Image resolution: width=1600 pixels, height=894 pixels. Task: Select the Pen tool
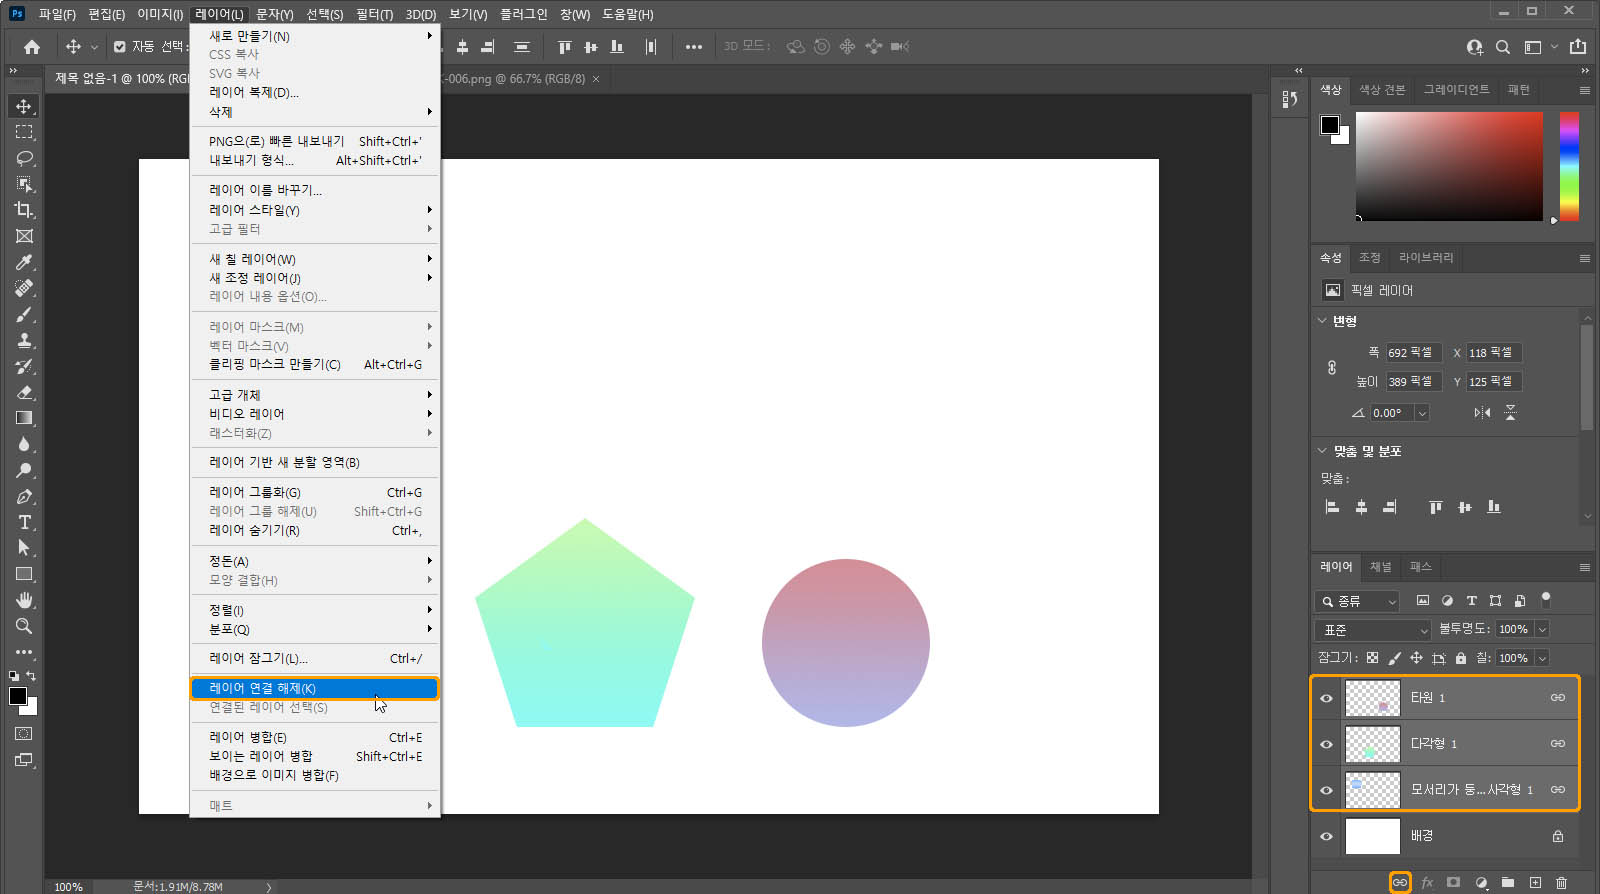pos(24,496)
